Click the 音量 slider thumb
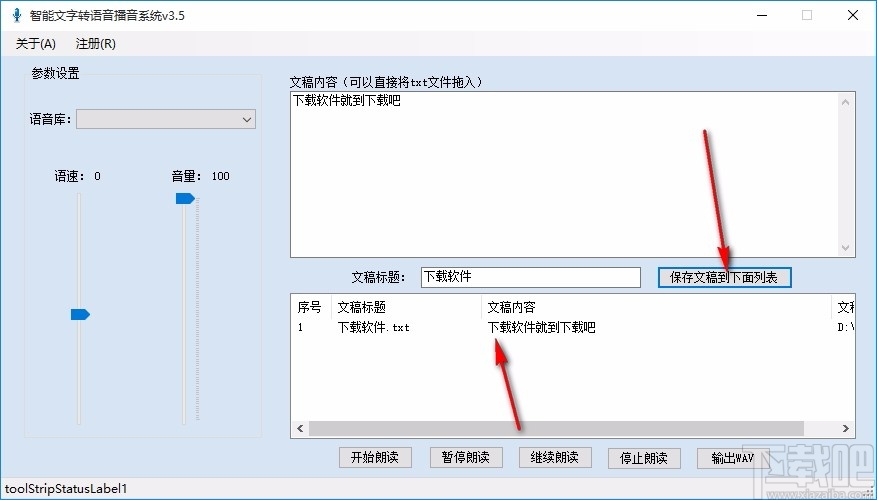The image size is (877, 500). [185, 198]
